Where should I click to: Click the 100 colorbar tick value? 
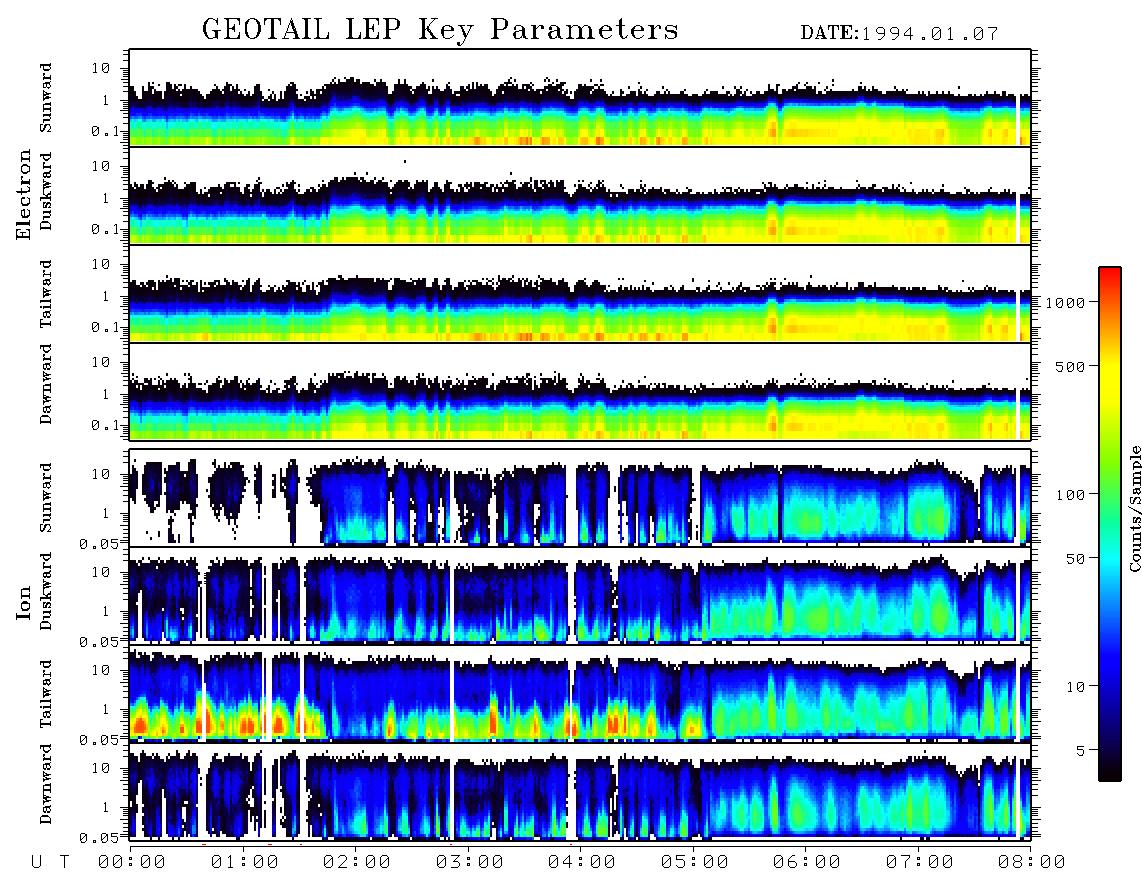1071,495
